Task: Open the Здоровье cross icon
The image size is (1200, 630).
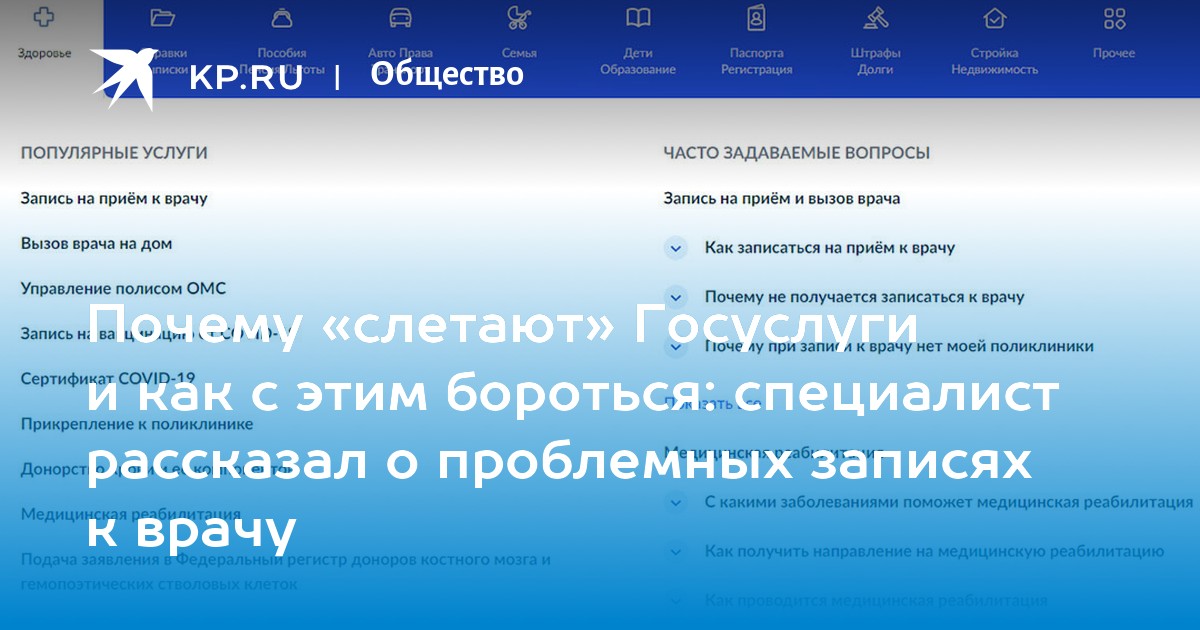Action: click(44, 20)
